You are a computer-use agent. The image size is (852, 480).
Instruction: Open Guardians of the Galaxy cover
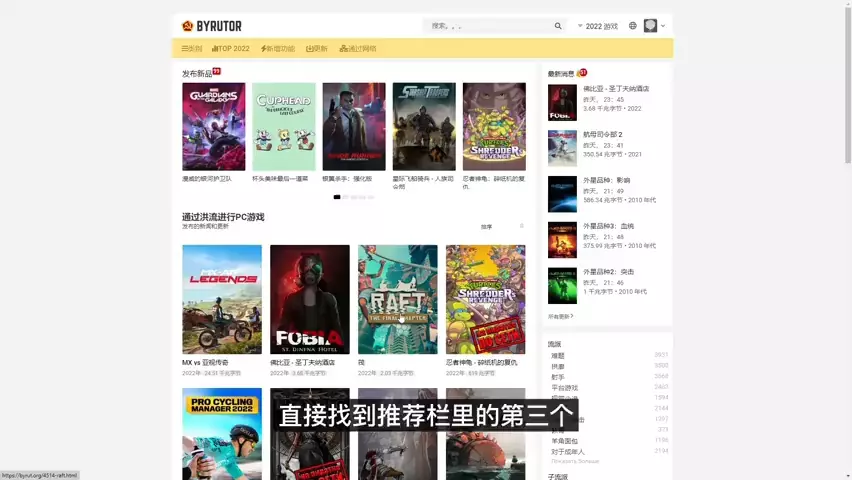point(214,127)
